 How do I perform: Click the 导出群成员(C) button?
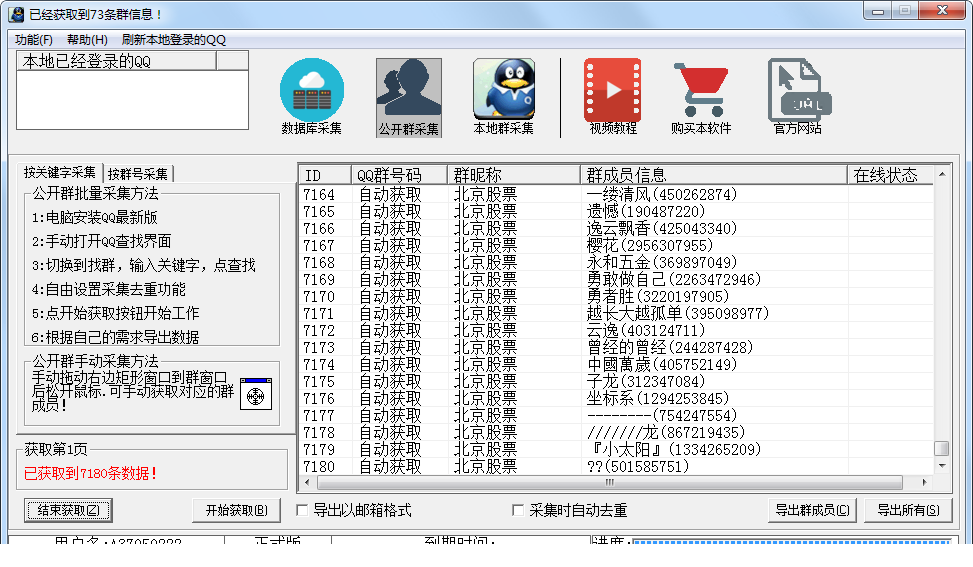click(812, 510)
